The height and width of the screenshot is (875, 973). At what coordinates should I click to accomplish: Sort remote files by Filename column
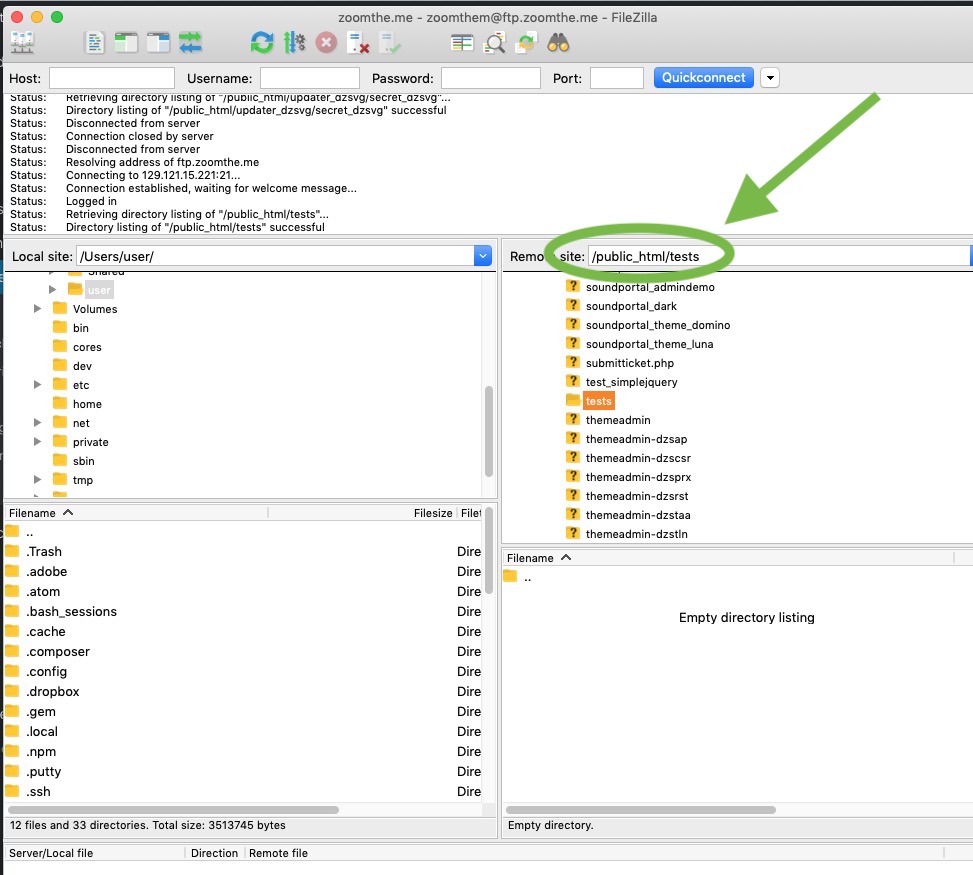[729, 558]
